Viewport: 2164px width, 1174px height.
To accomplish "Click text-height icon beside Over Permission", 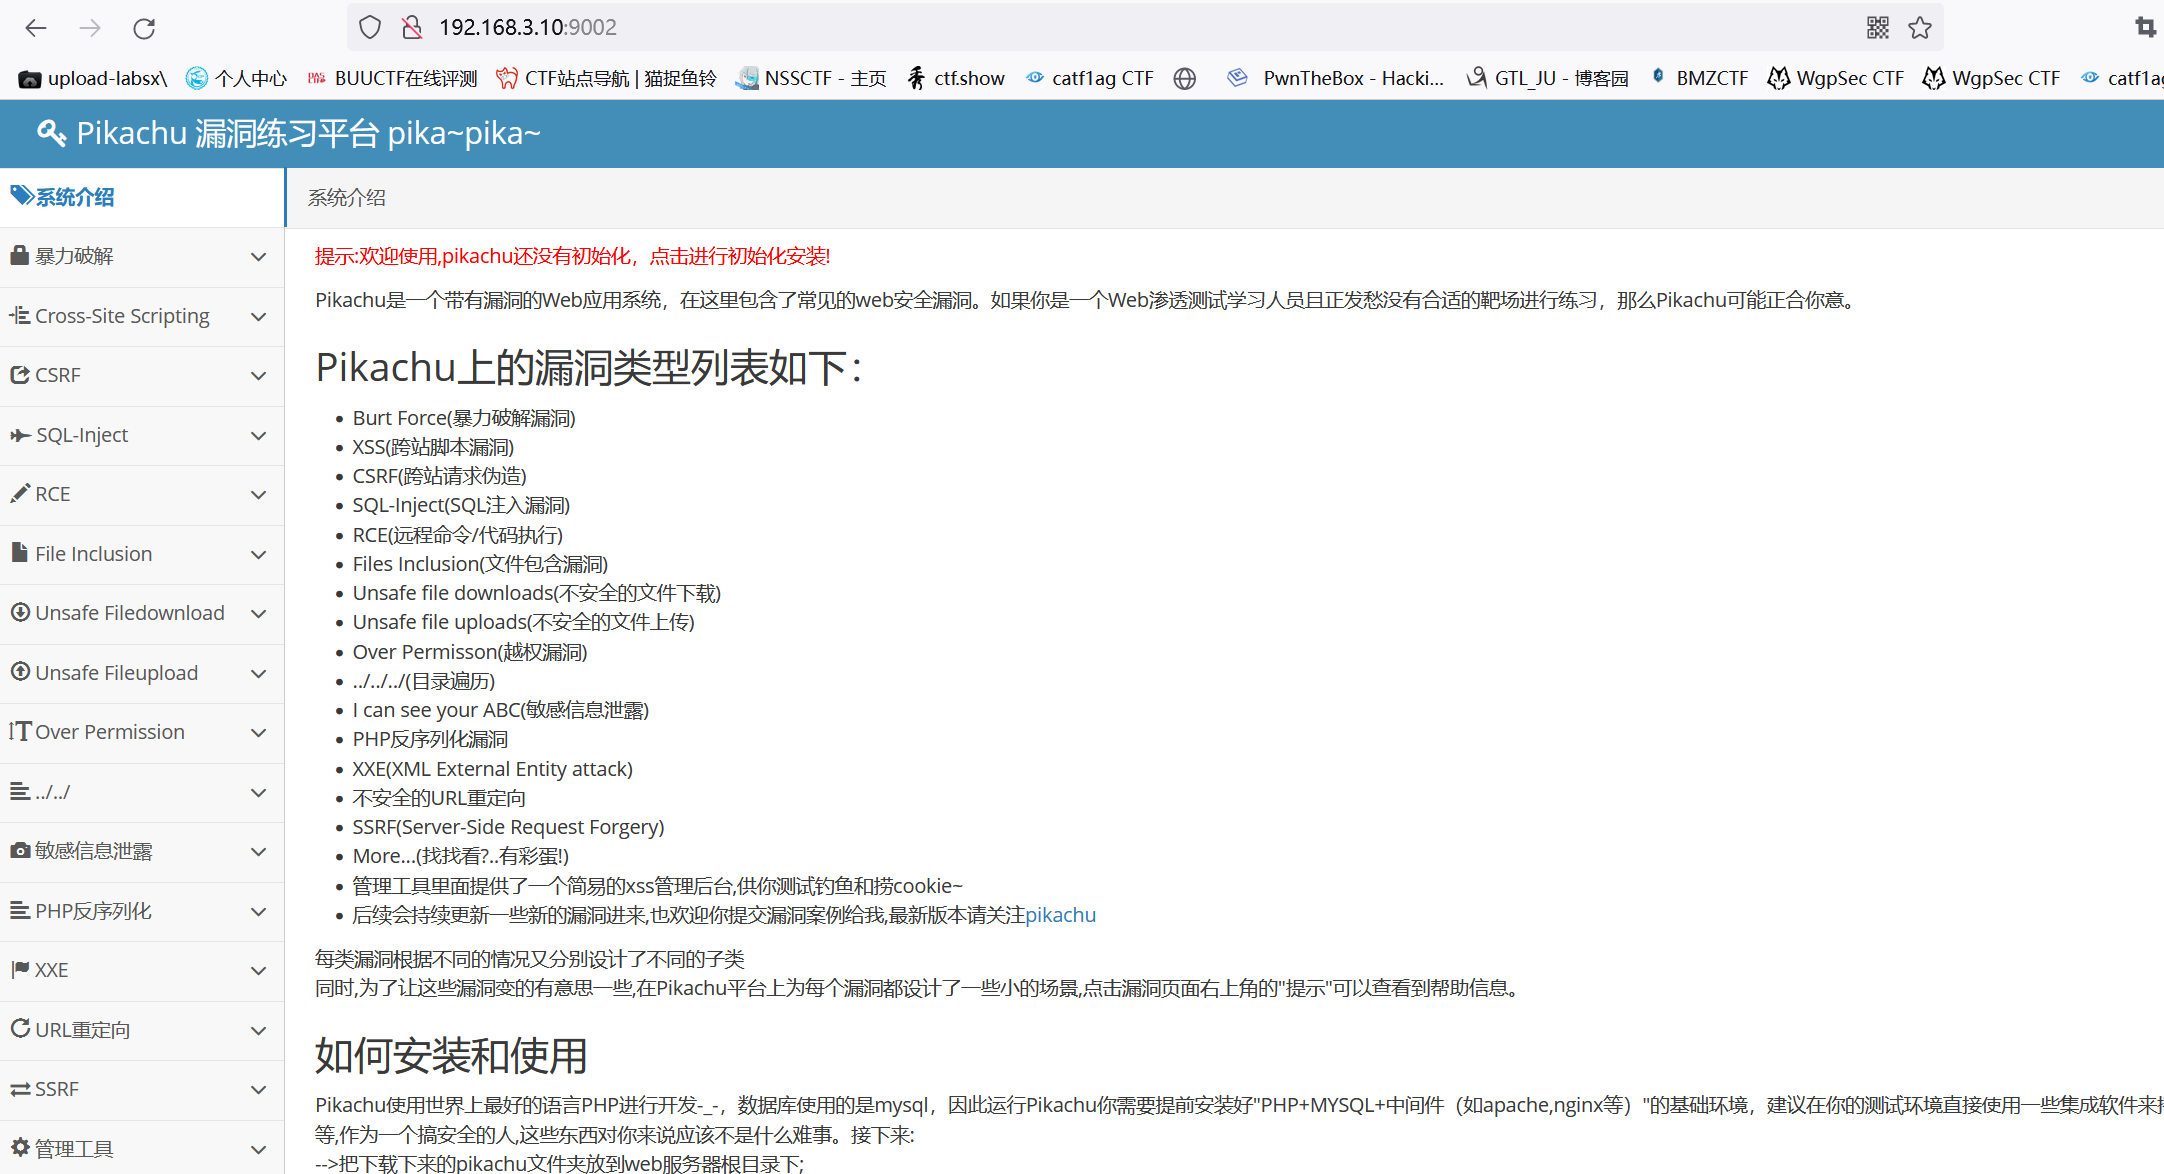I will click(20, 731).
